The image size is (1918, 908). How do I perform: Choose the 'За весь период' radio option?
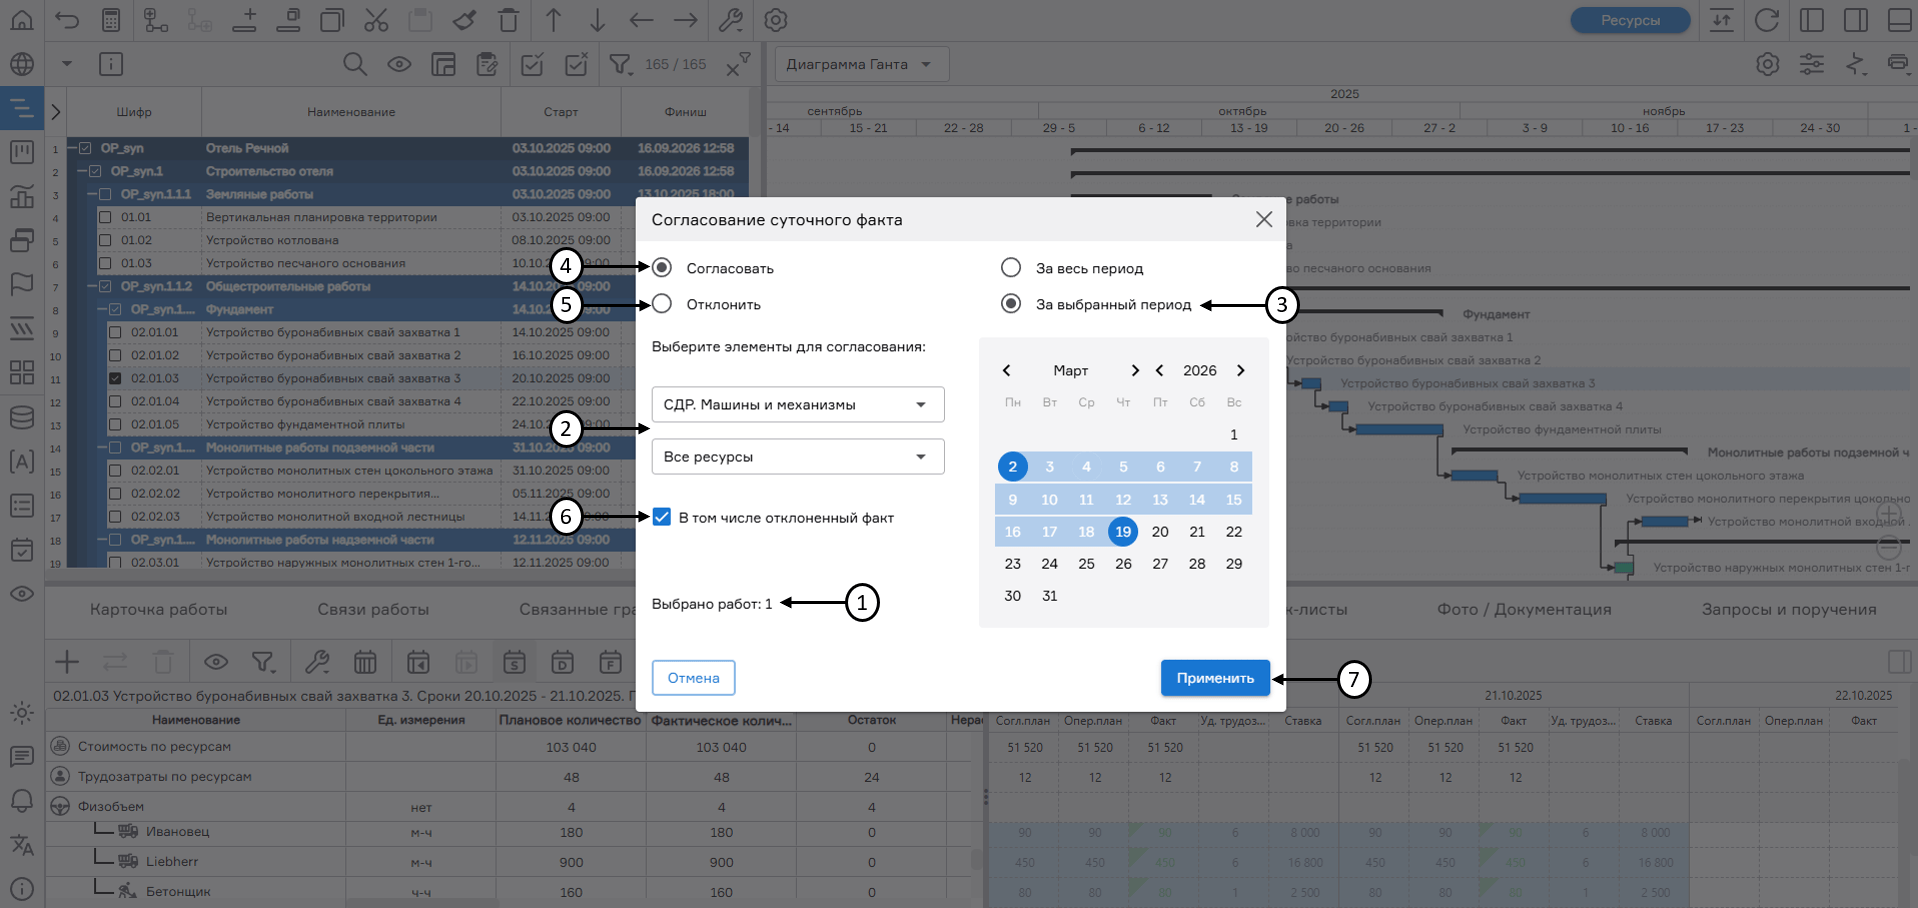click(x=1011, y=268)
